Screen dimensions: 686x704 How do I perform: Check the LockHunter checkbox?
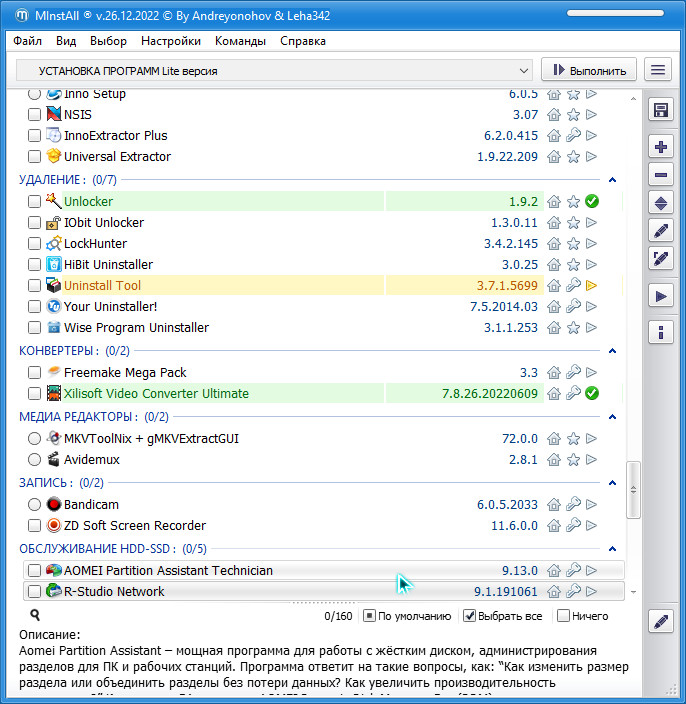point(35,244)
